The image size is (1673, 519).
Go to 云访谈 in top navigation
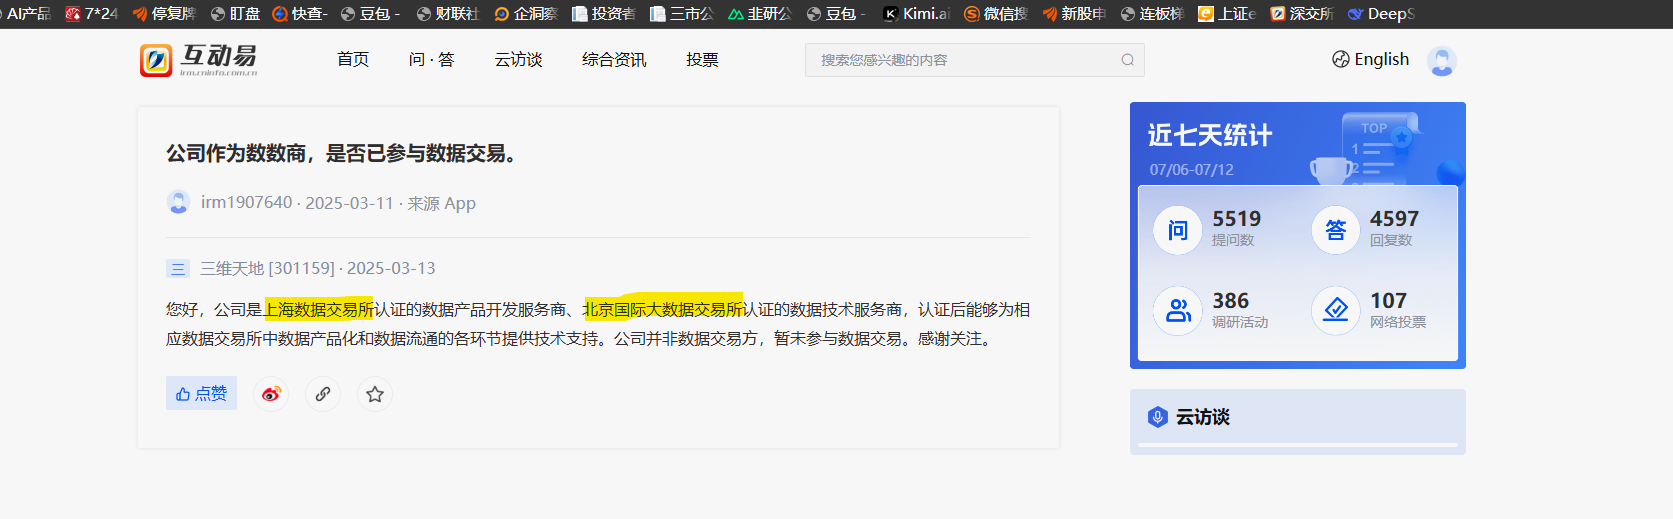(518, 60)
